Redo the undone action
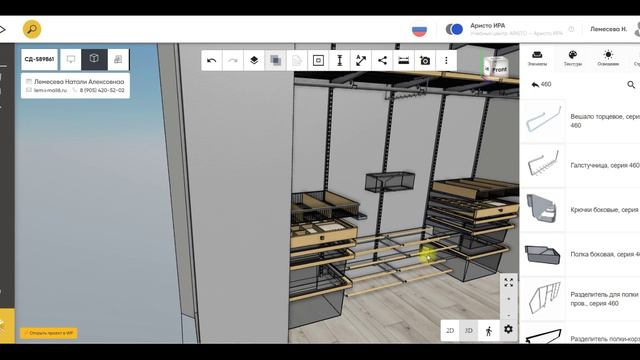Viewport: 640px width, 360px height. 233,61
